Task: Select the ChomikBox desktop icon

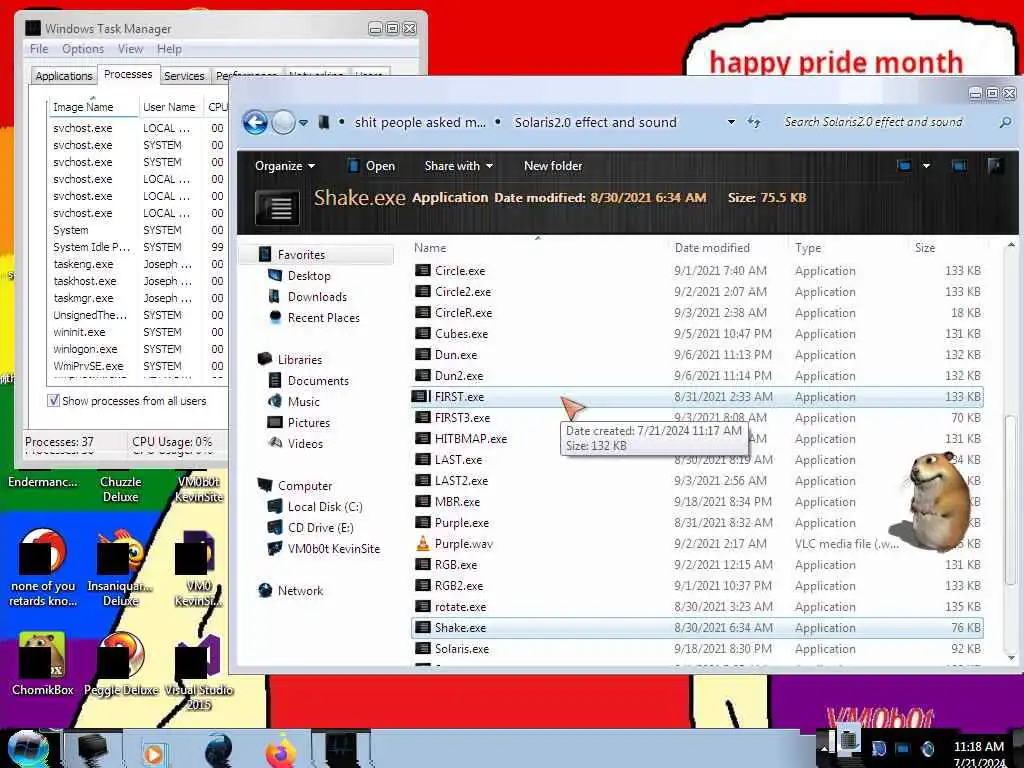Action: pos(42,664)
